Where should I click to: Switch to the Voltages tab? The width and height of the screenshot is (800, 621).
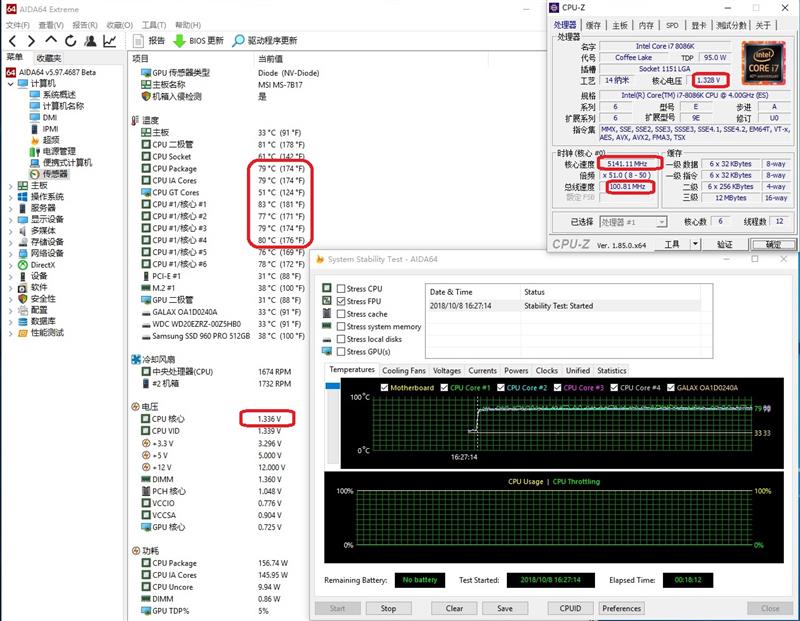click(x=447, y=370)
